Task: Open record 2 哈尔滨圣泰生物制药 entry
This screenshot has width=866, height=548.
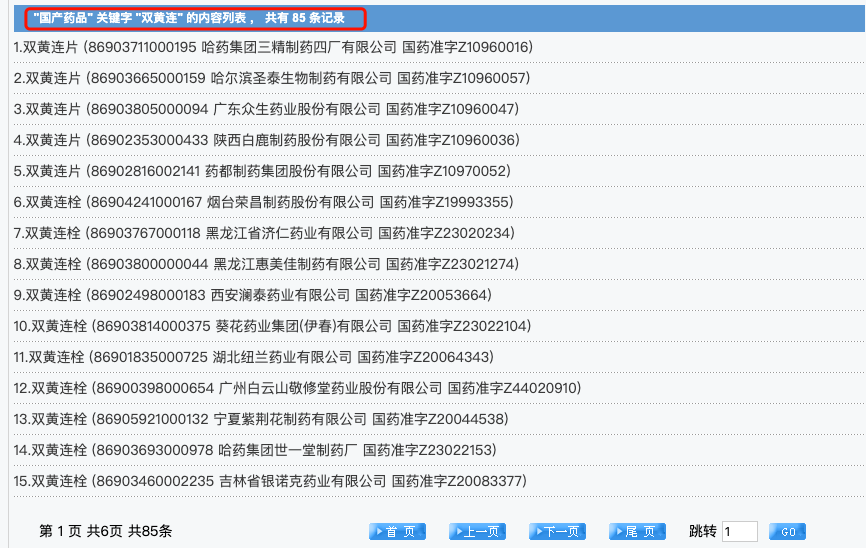Action: pos(272,78)
